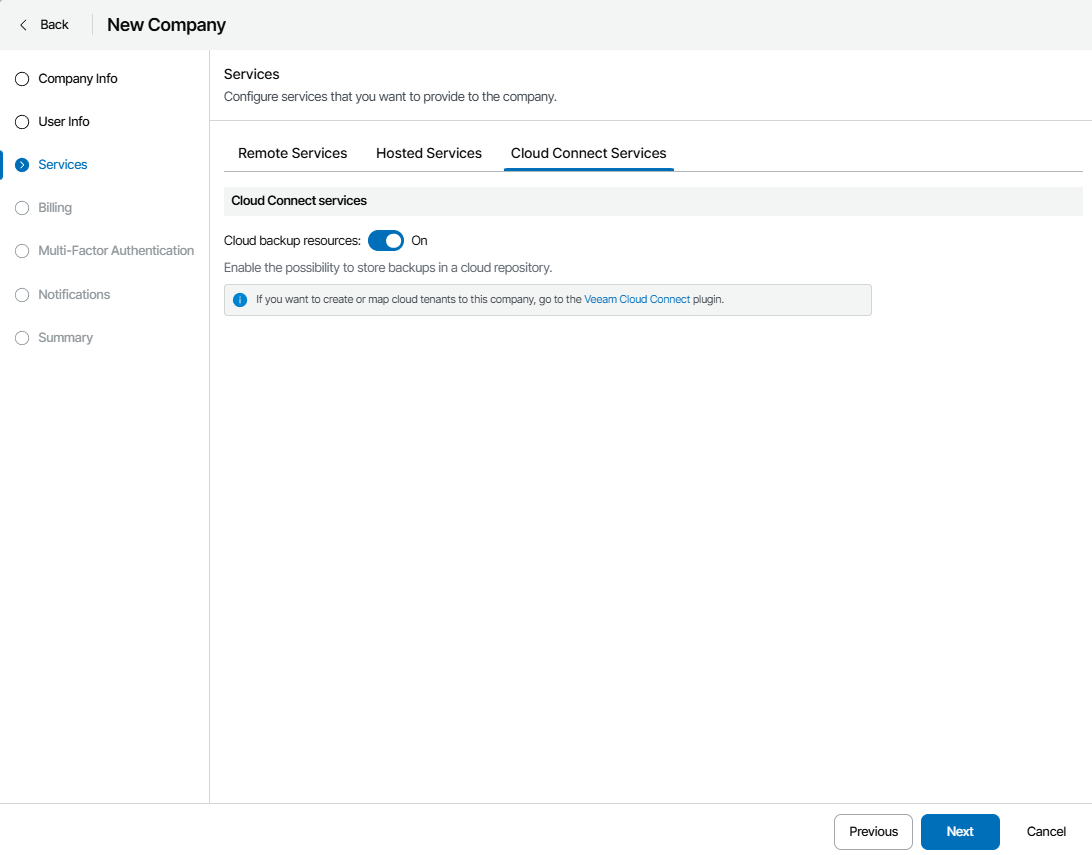
Task: Open the Veeam Cloud Connect plugin link
Action: (637, 299)
